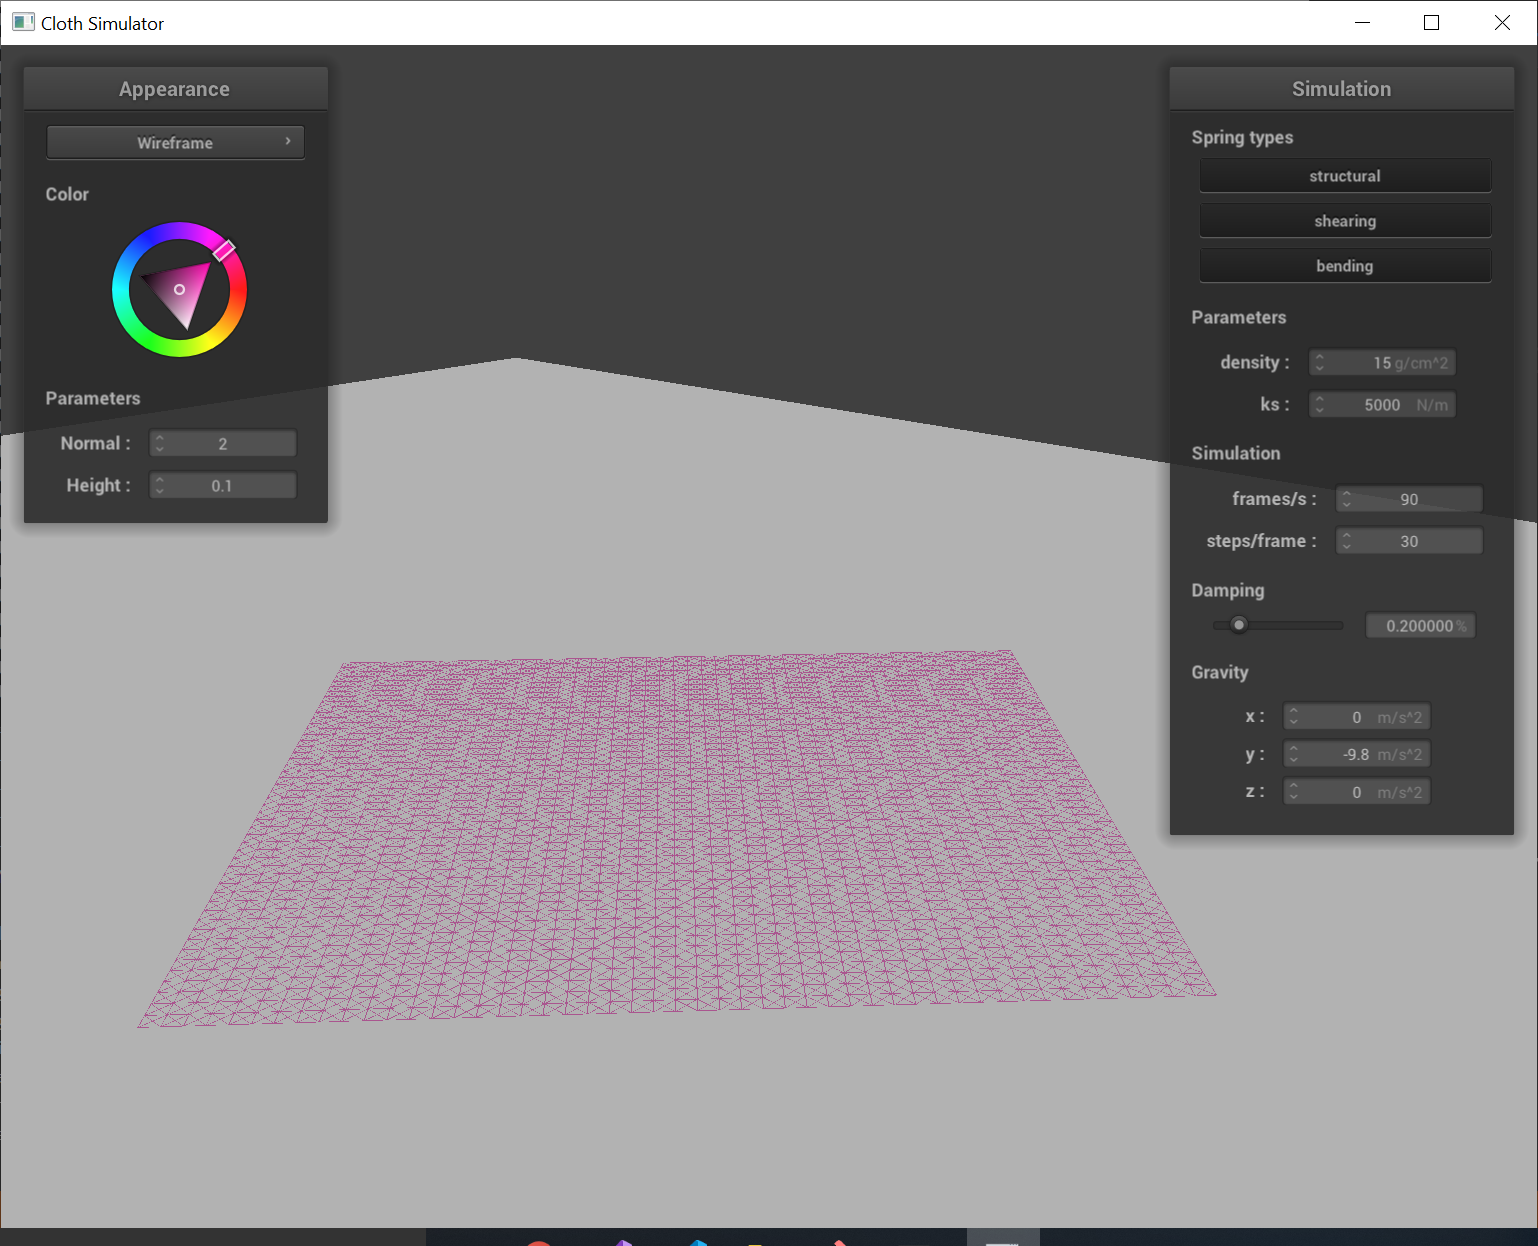The height and width of the screenshot is (1246, 1538).
Task: Toggle the shearing spring type
Action: pyautogui.click(x=1345, y=221)
